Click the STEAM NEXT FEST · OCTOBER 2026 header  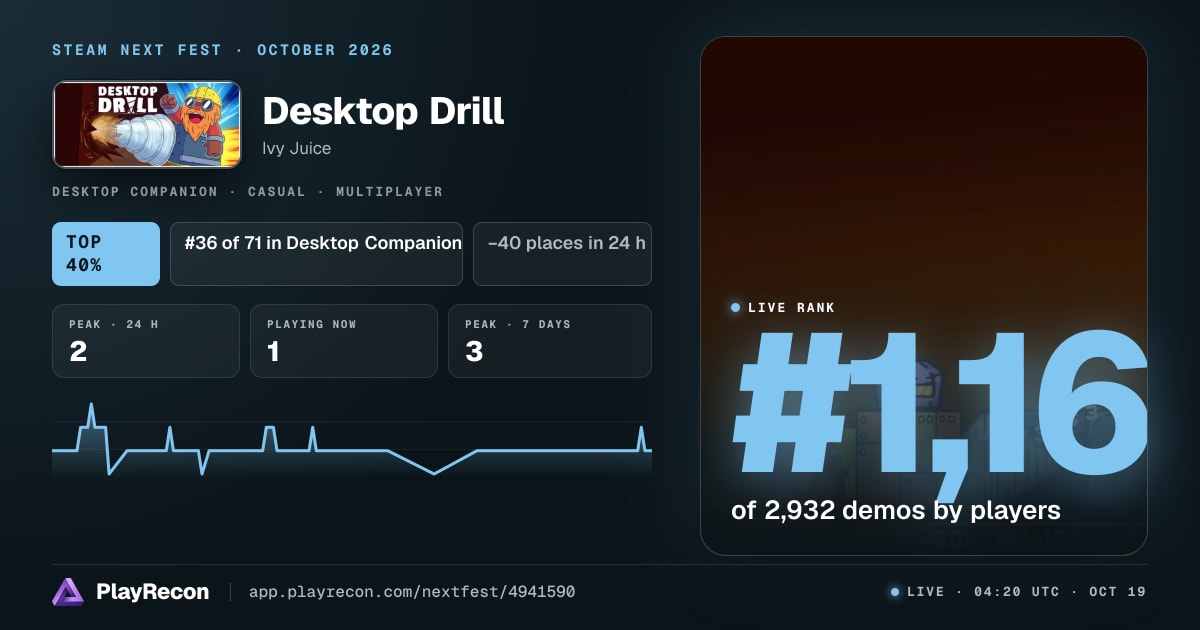(x=223, y=50)
